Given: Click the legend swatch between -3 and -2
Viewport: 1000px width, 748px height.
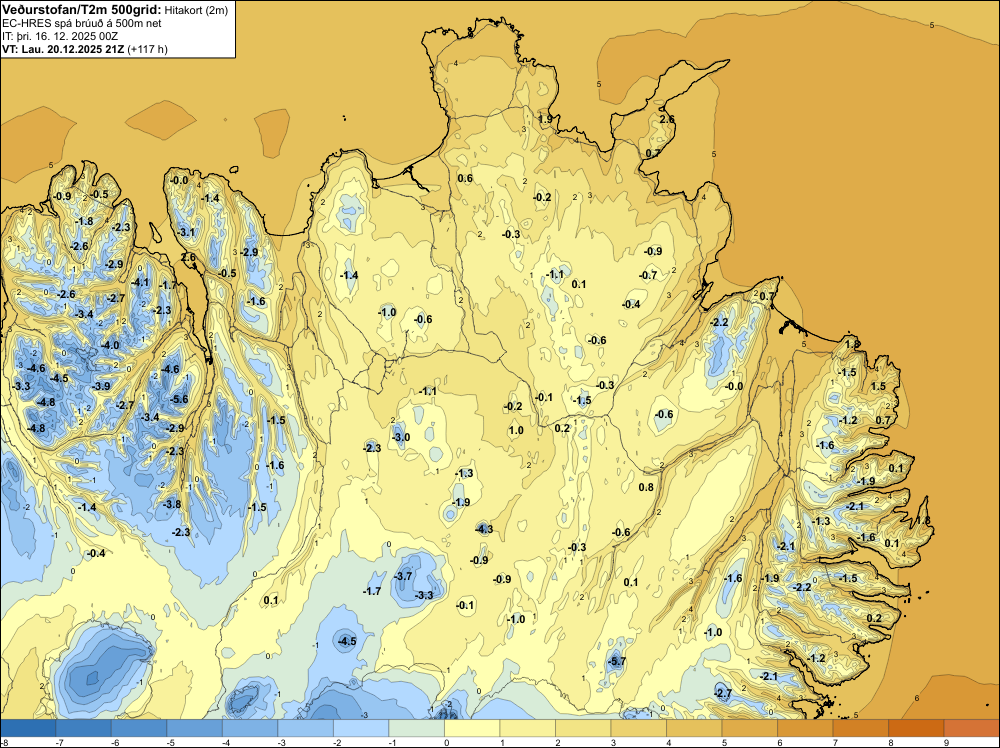Looking at the screenshot, I should 305,728.
